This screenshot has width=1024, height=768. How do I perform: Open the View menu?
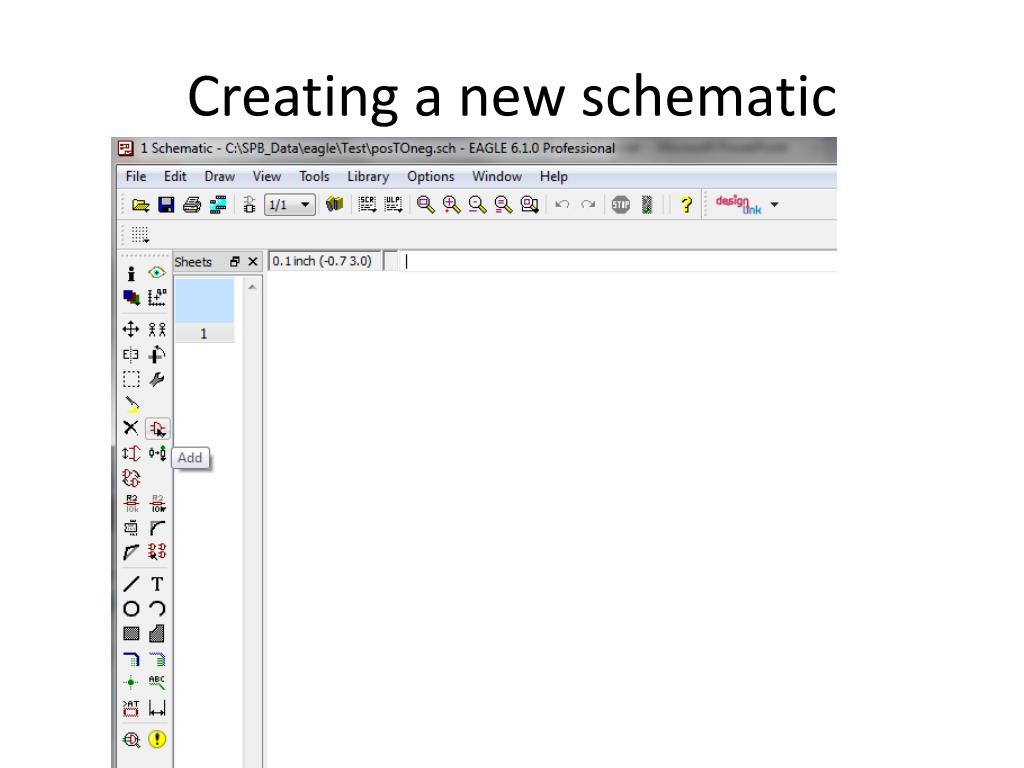(x=266, y=176)
